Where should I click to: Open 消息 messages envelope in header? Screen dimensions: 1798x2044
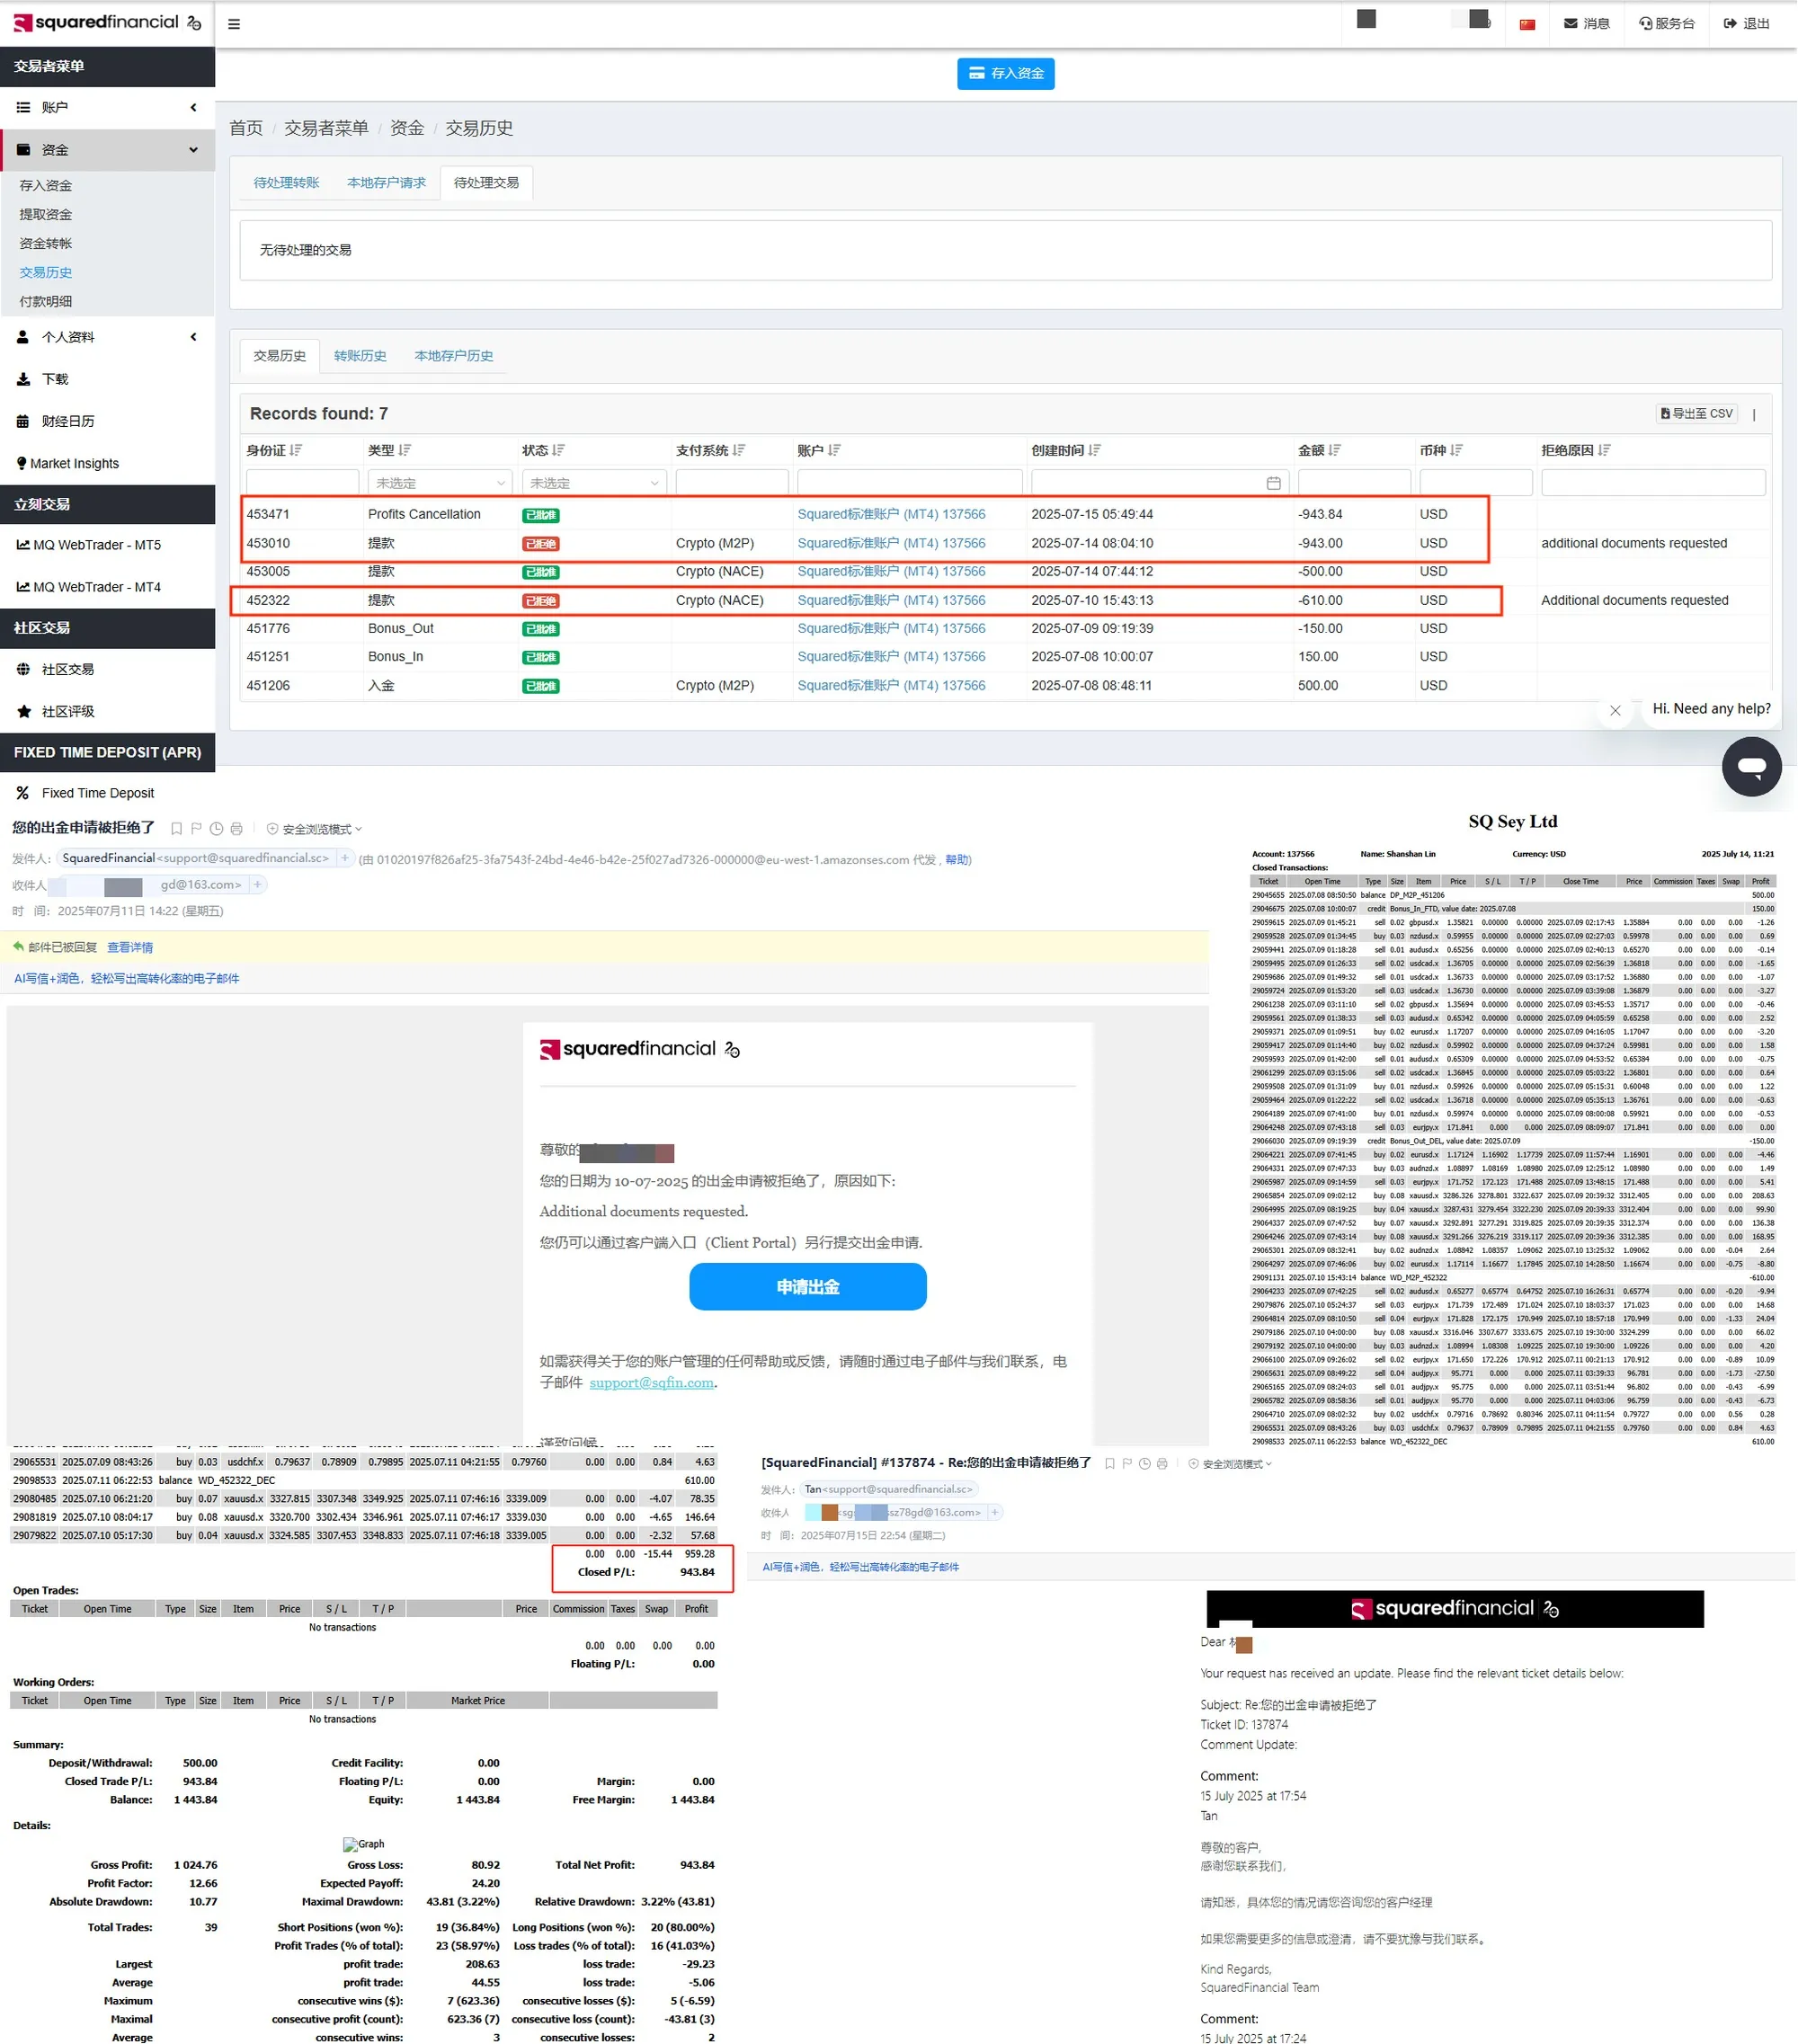(1587, 24)
